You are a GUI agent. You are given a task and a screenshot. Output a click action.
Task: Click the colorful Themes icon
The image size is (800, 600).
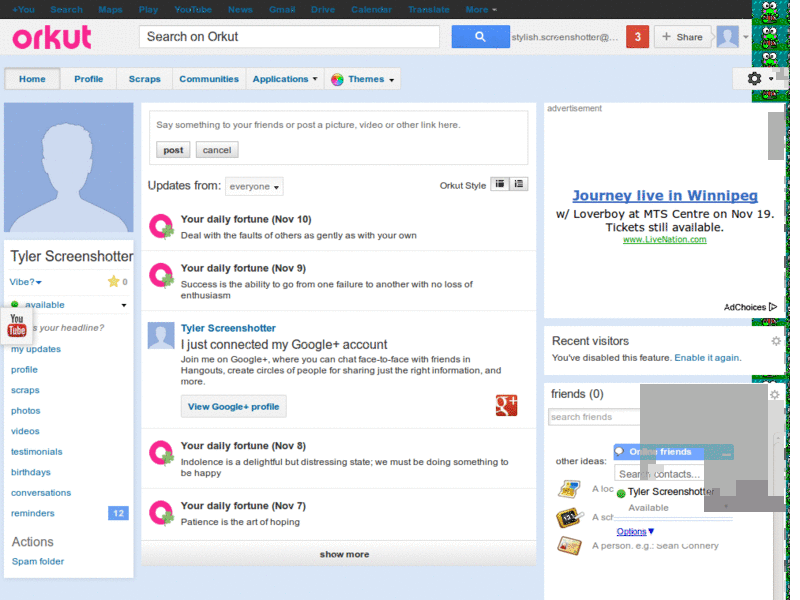(337, 80)
